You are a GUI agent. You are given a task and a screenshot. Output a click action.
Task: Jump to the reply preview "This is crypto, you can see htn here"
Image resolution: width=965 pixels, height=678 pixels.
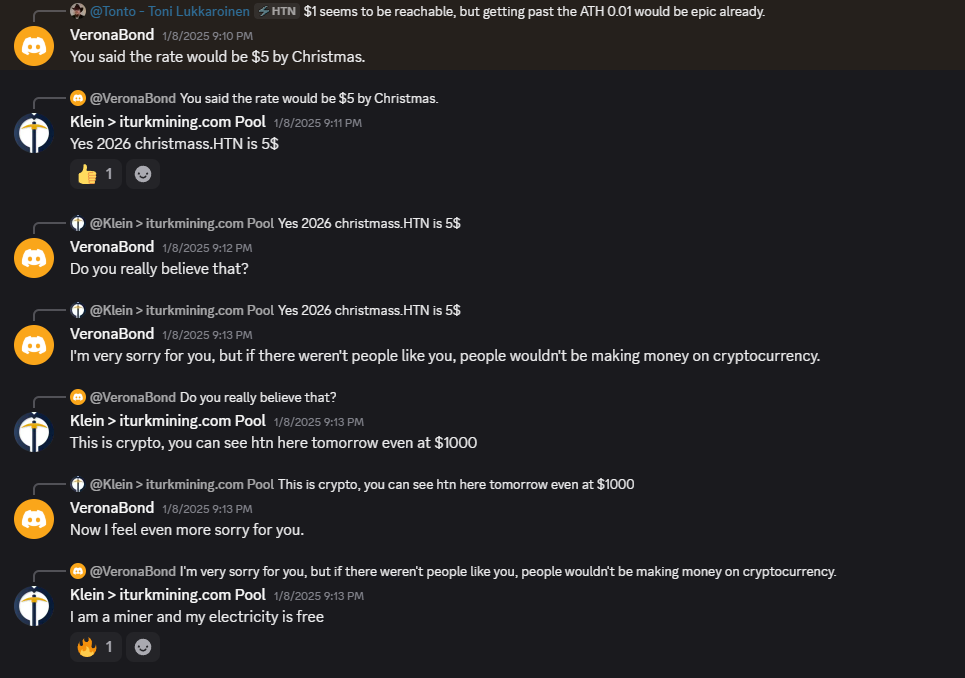click(456, 484)
